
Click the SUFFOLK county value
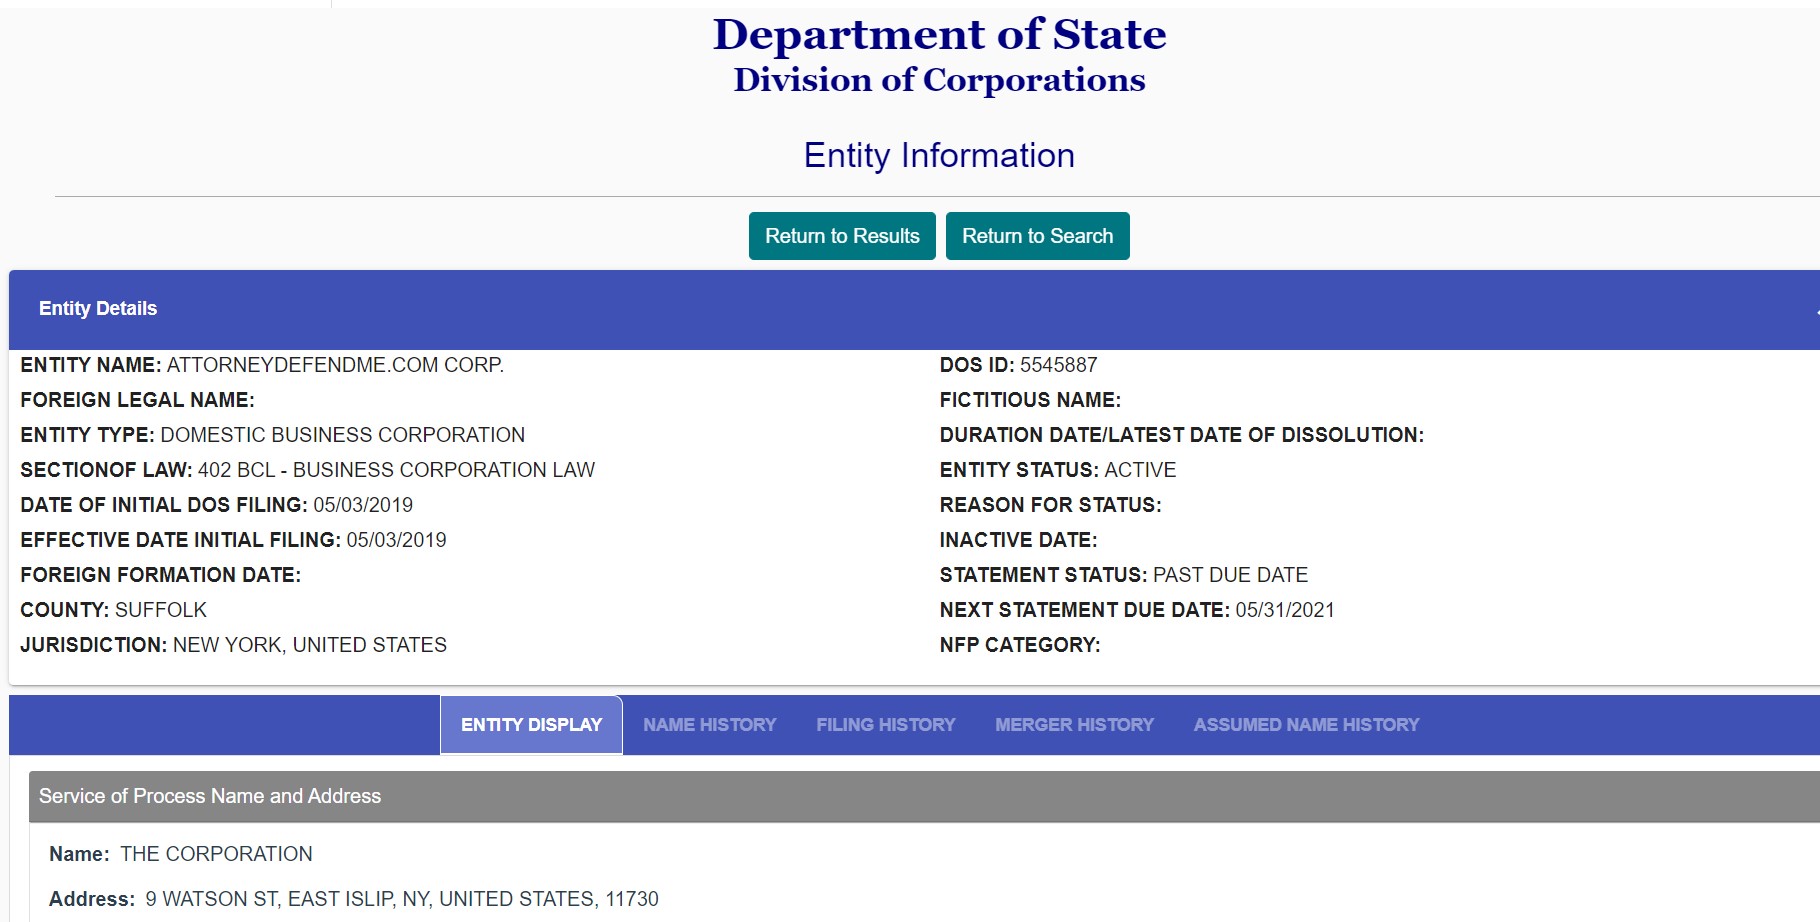[x=161, y=610]
